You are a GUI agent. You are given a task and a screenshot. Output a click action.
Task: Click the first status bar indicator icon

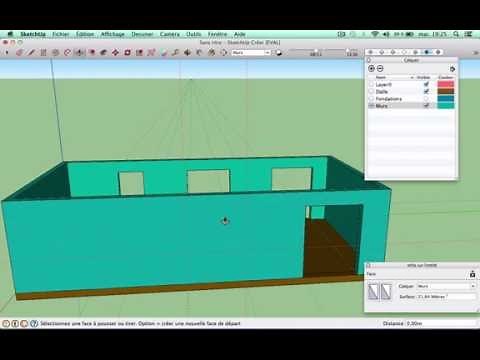6,323
